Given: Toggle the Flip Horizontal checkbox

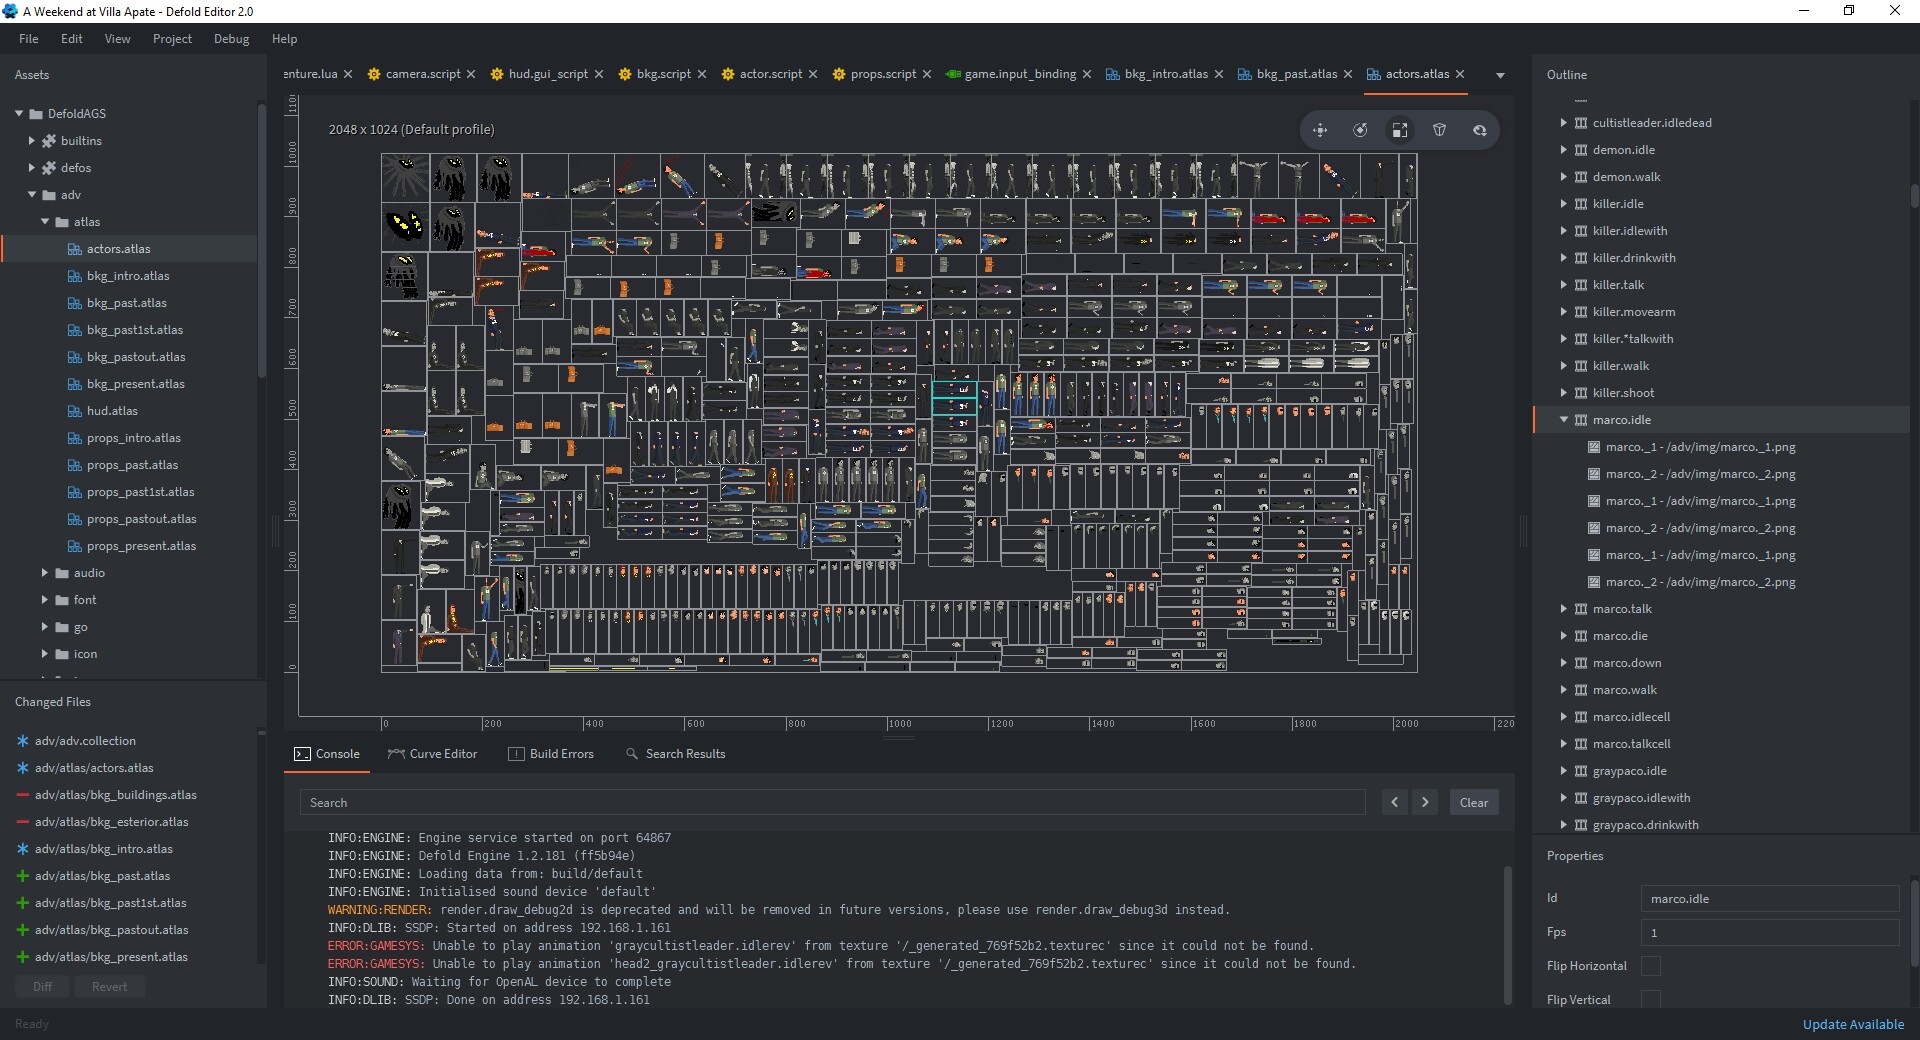Looking at the screenshot, I should pos(1651,966).
